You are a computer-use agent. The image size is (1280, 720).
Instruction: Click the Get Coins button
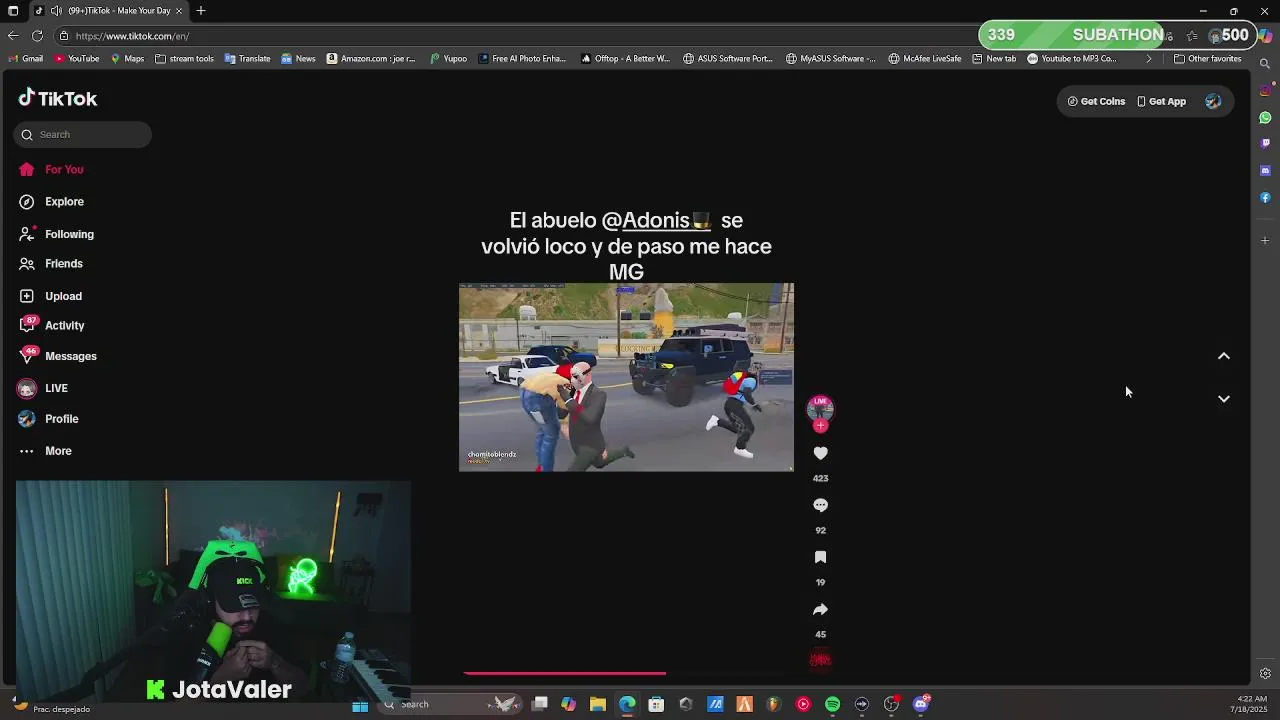point(1097,101)
